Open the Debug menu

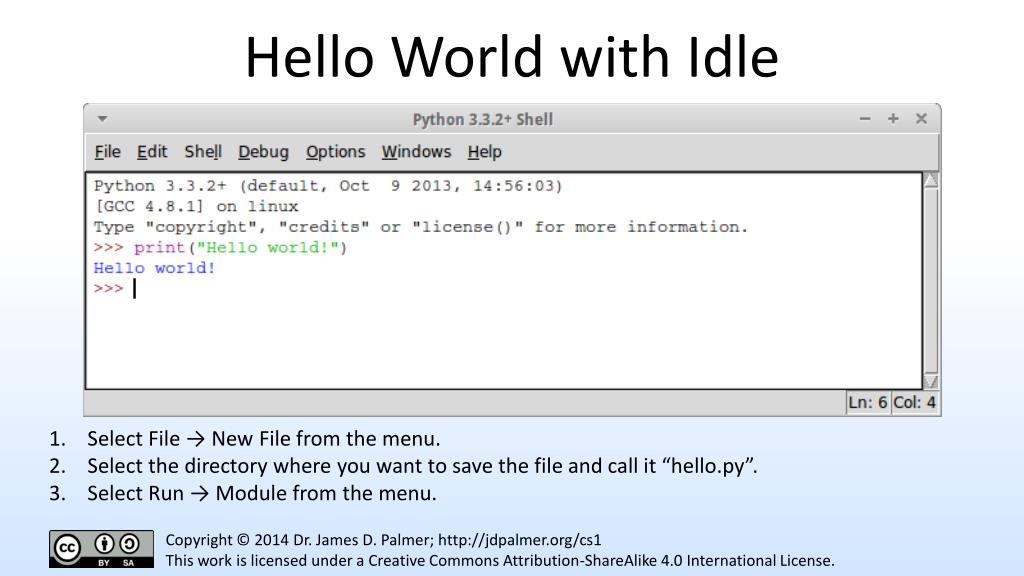263,152
